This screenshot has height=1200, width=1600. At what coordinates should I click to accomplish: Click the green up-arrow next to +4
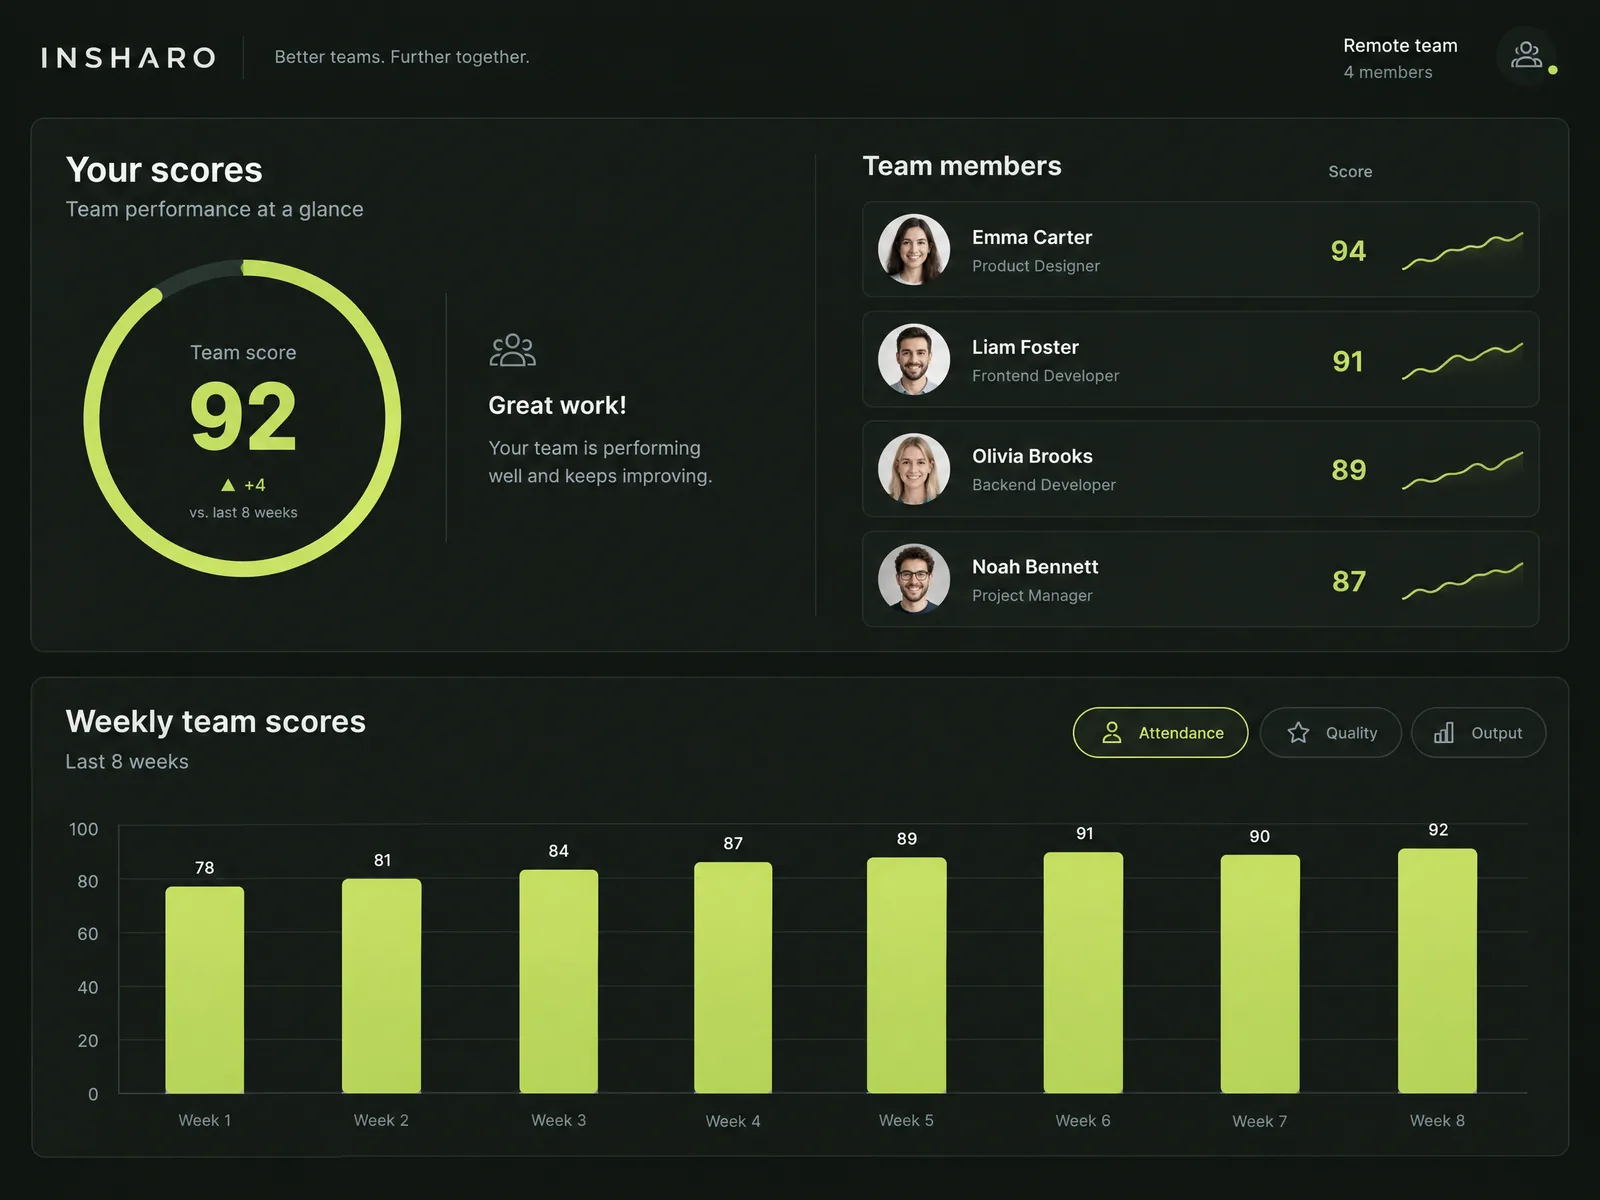pos(228,485)
